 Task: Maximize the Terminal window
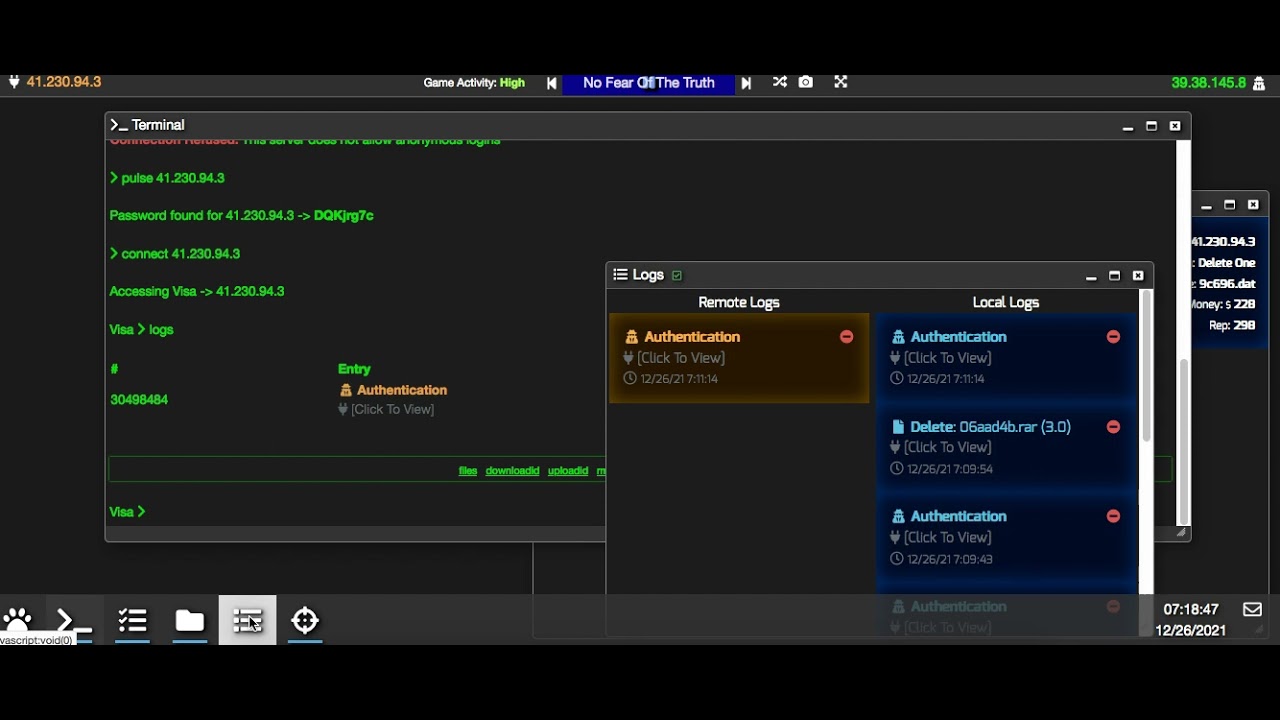pos(1151,126)
